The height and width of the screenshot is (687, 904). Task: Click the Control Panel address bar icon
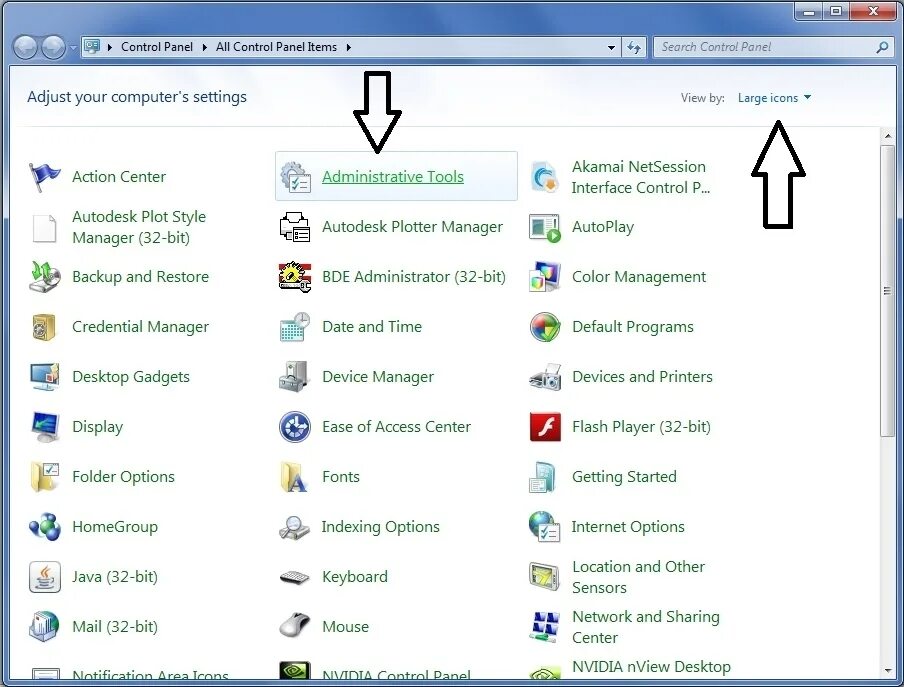pos(92,47)
